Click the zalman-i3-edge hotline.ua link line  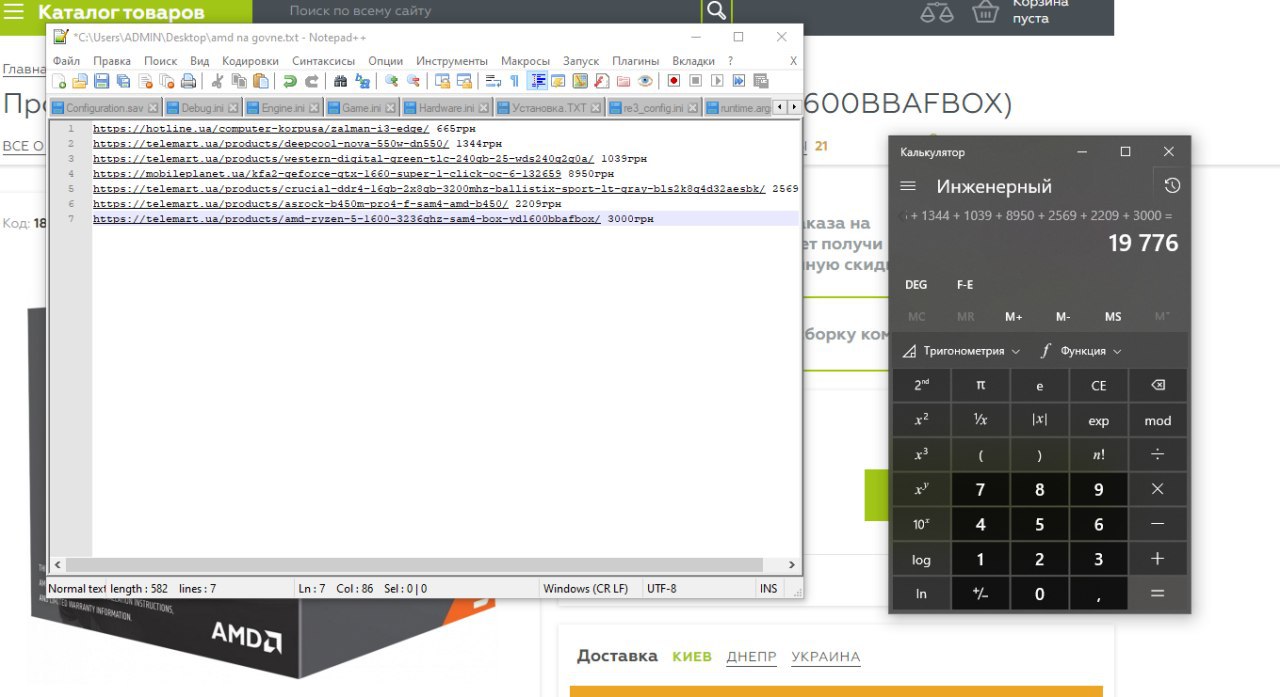click(x=261, y=129)
